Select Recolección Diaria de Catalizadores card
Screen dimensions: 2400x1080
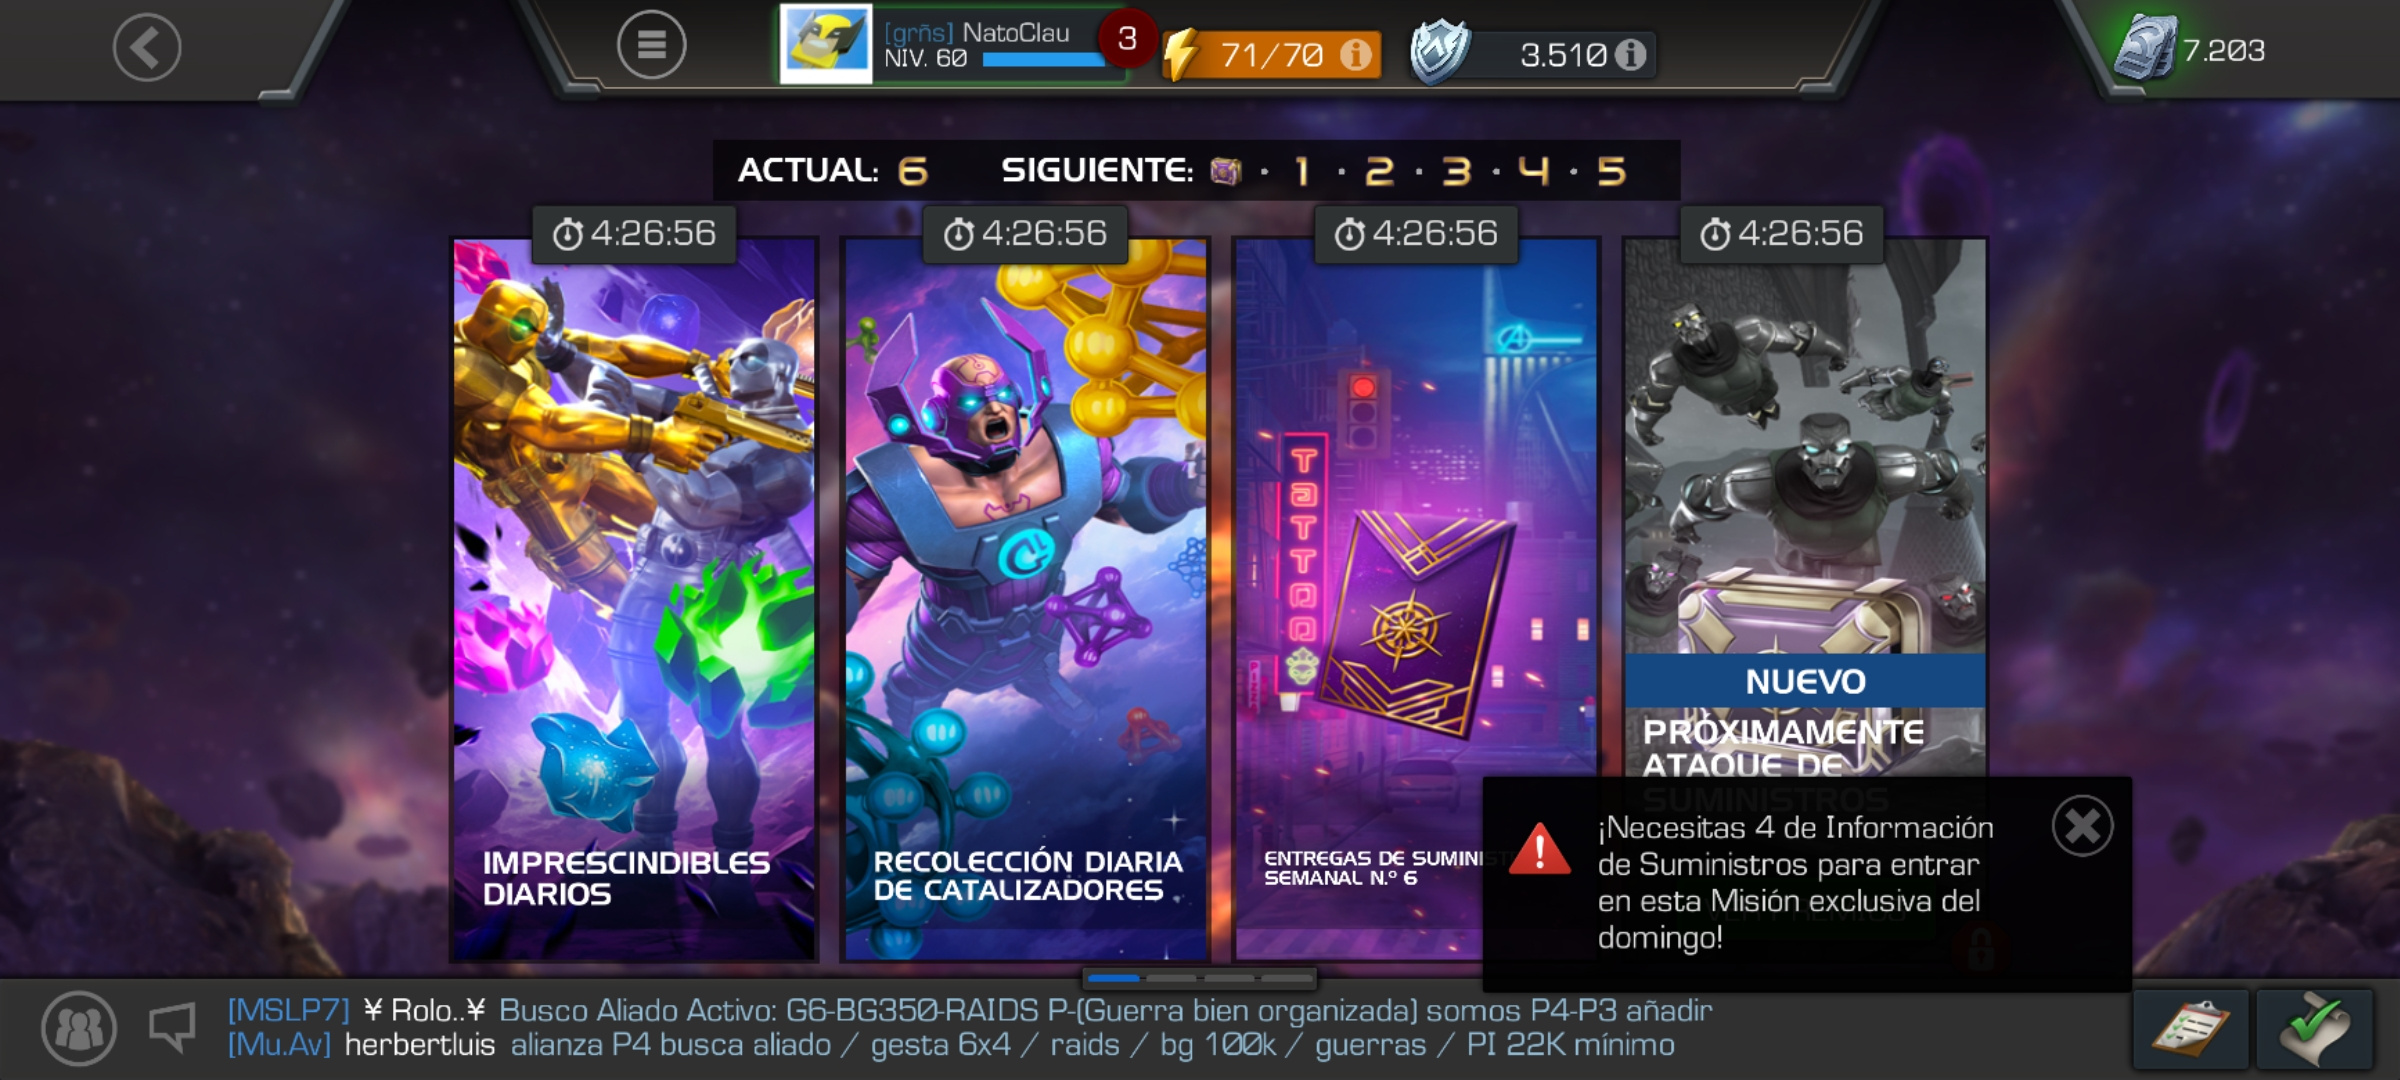click(x=1025, y=600)
